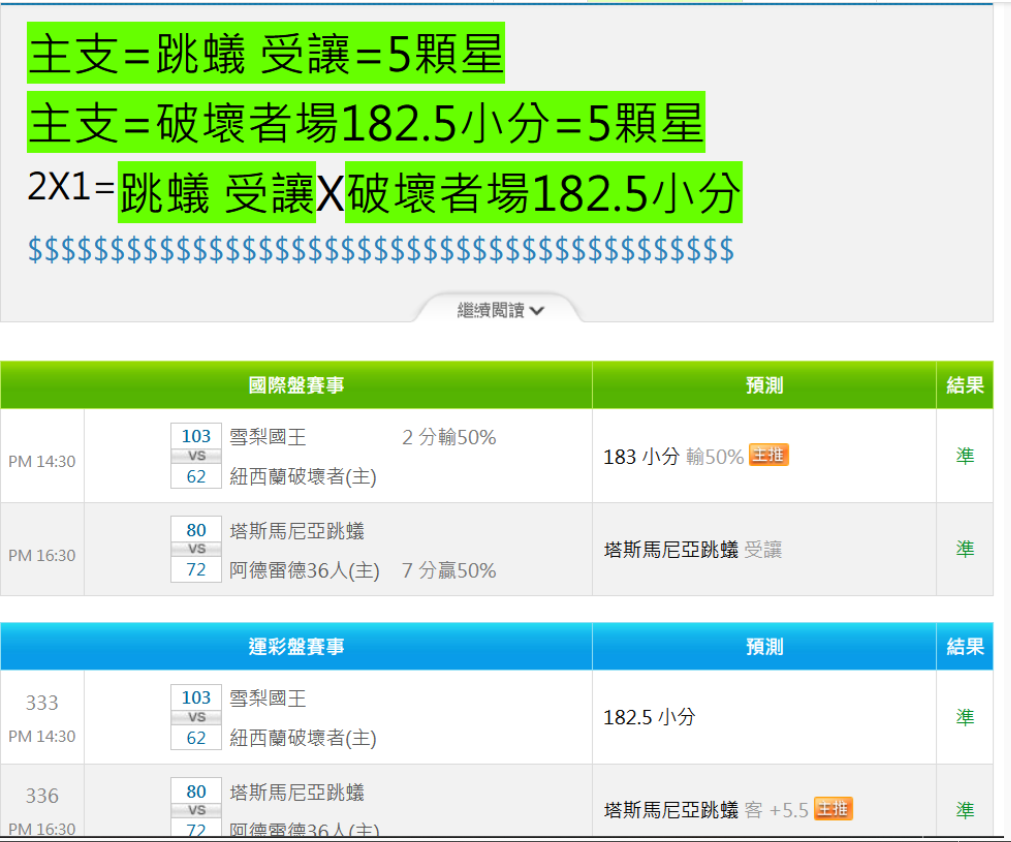
Task: Open 阿德雷德36人(主) team link in 國際盤
Action: (304, 571)
